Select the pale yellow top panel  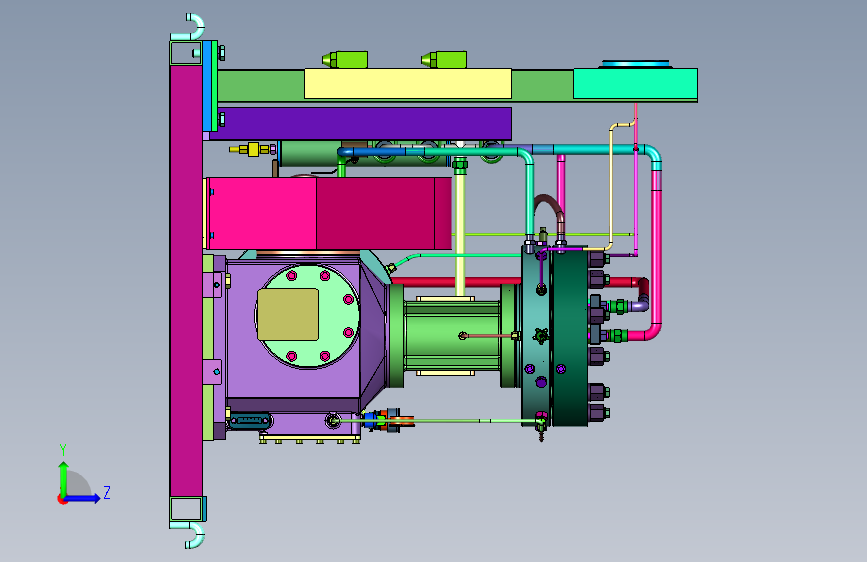[408, 84]
